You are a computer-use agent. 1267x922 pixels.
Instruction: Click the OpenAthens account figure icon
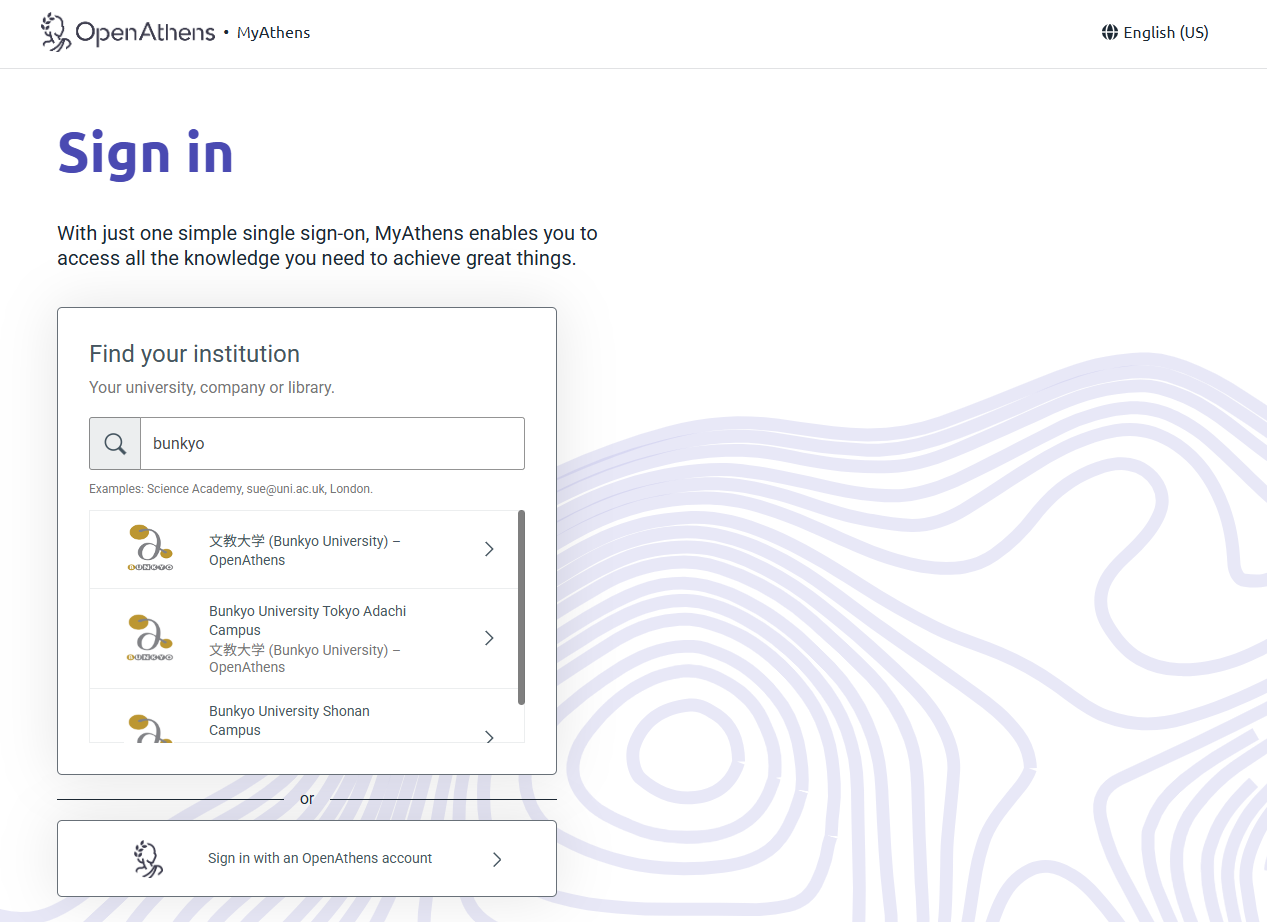pos(149,858)
